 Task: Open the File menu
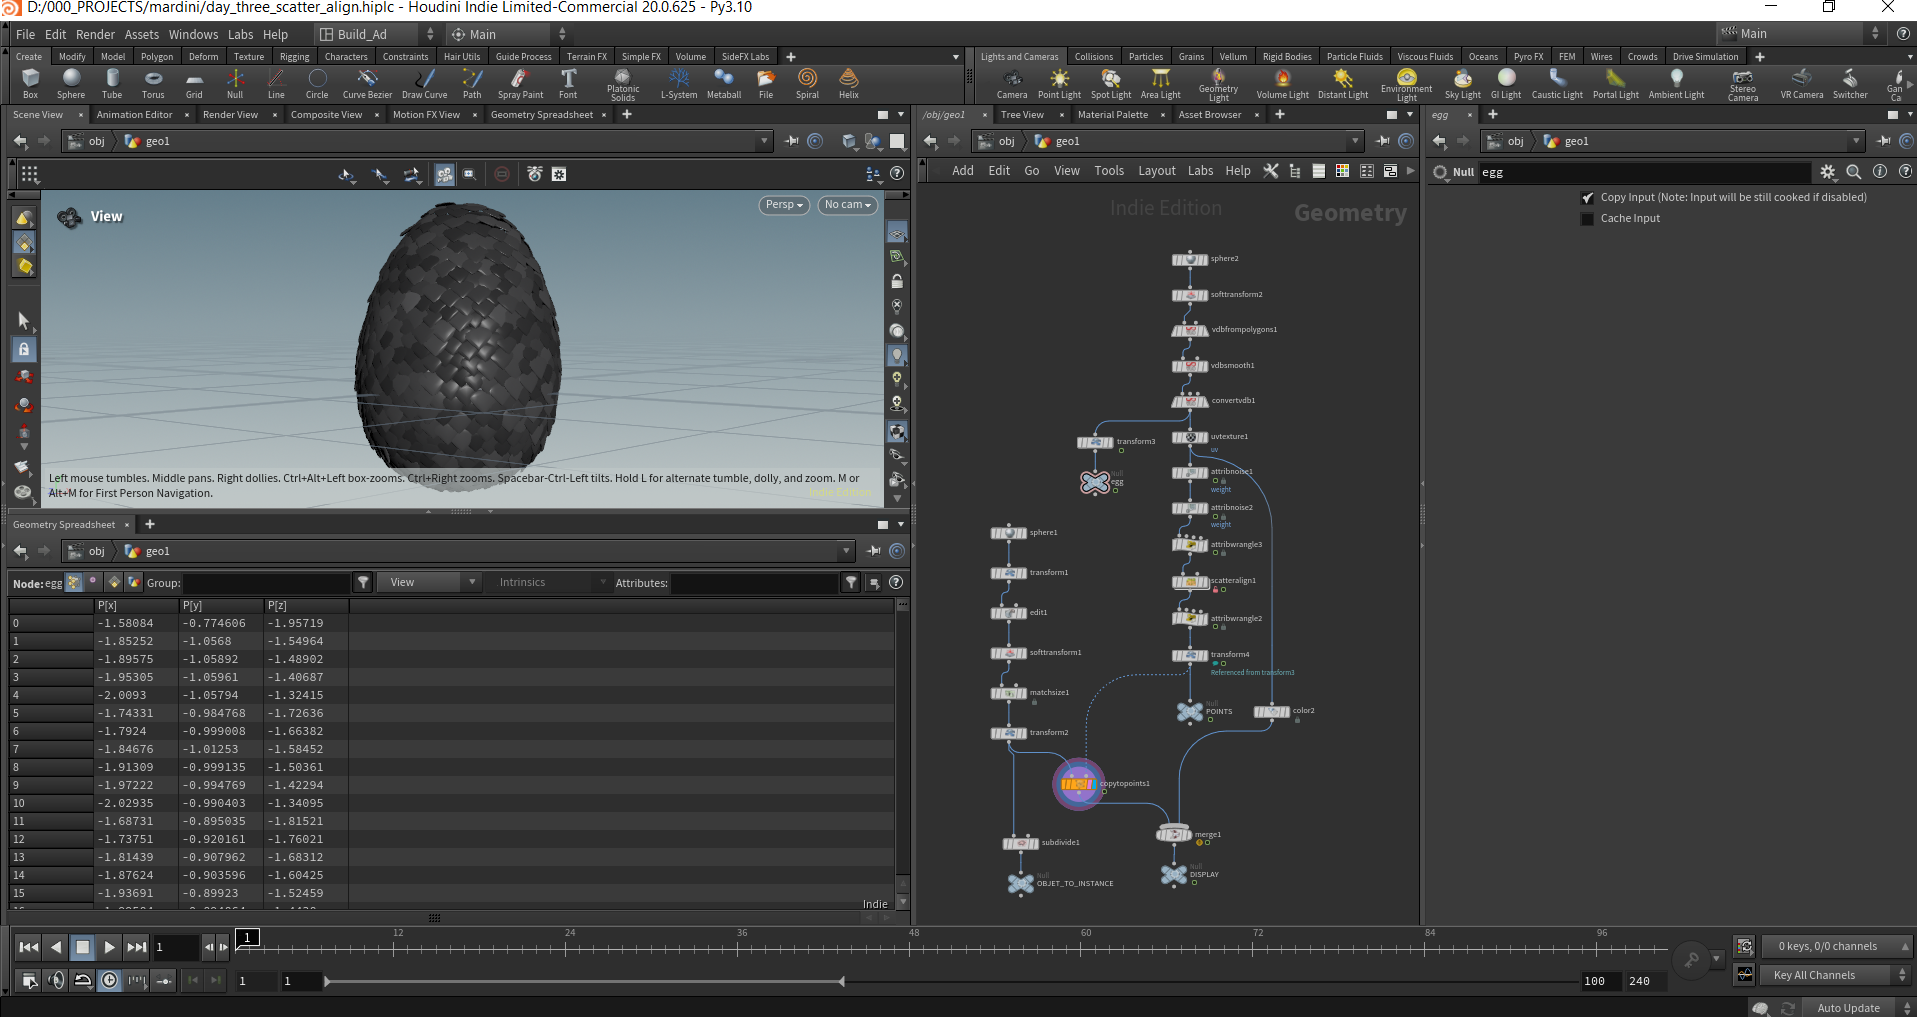[25, 34]
